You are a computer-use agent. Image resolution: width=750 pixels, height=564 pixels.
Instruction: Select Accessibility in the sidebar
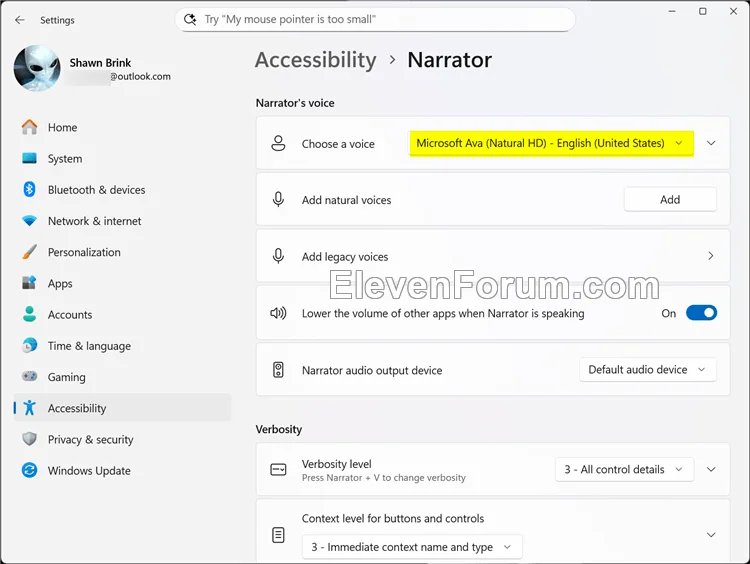(122, 408)
